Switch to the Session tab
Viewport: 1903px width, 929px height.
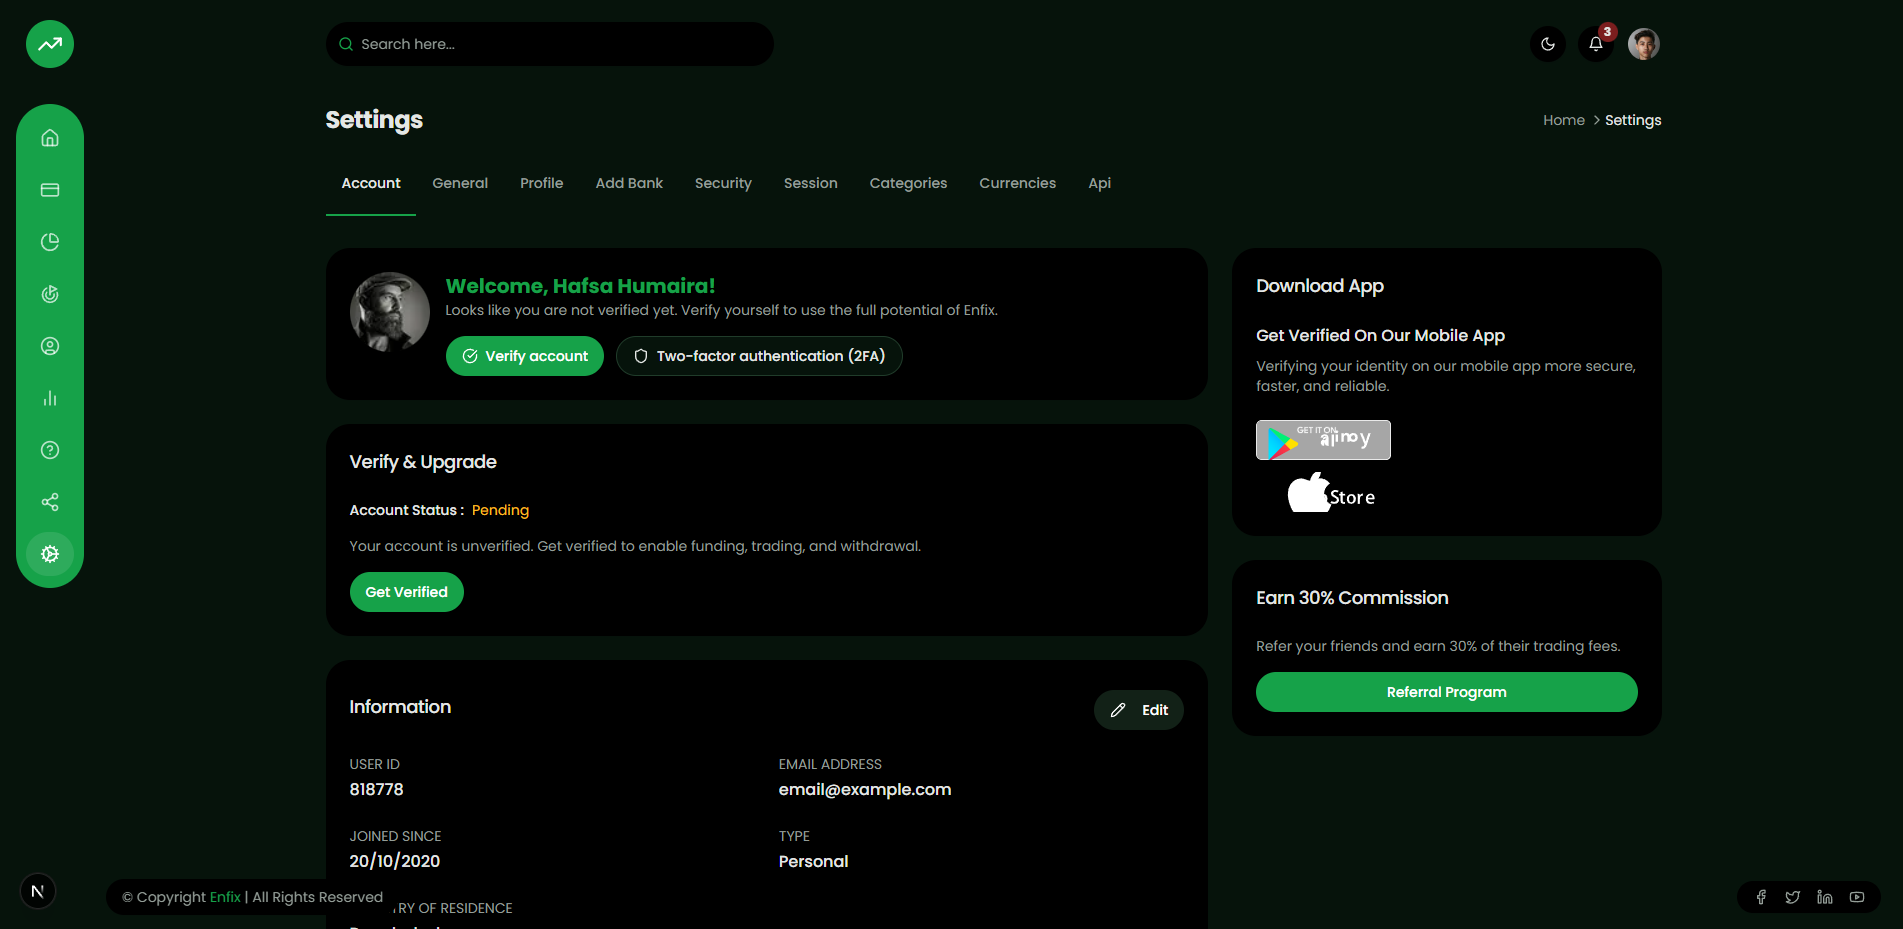811,184
